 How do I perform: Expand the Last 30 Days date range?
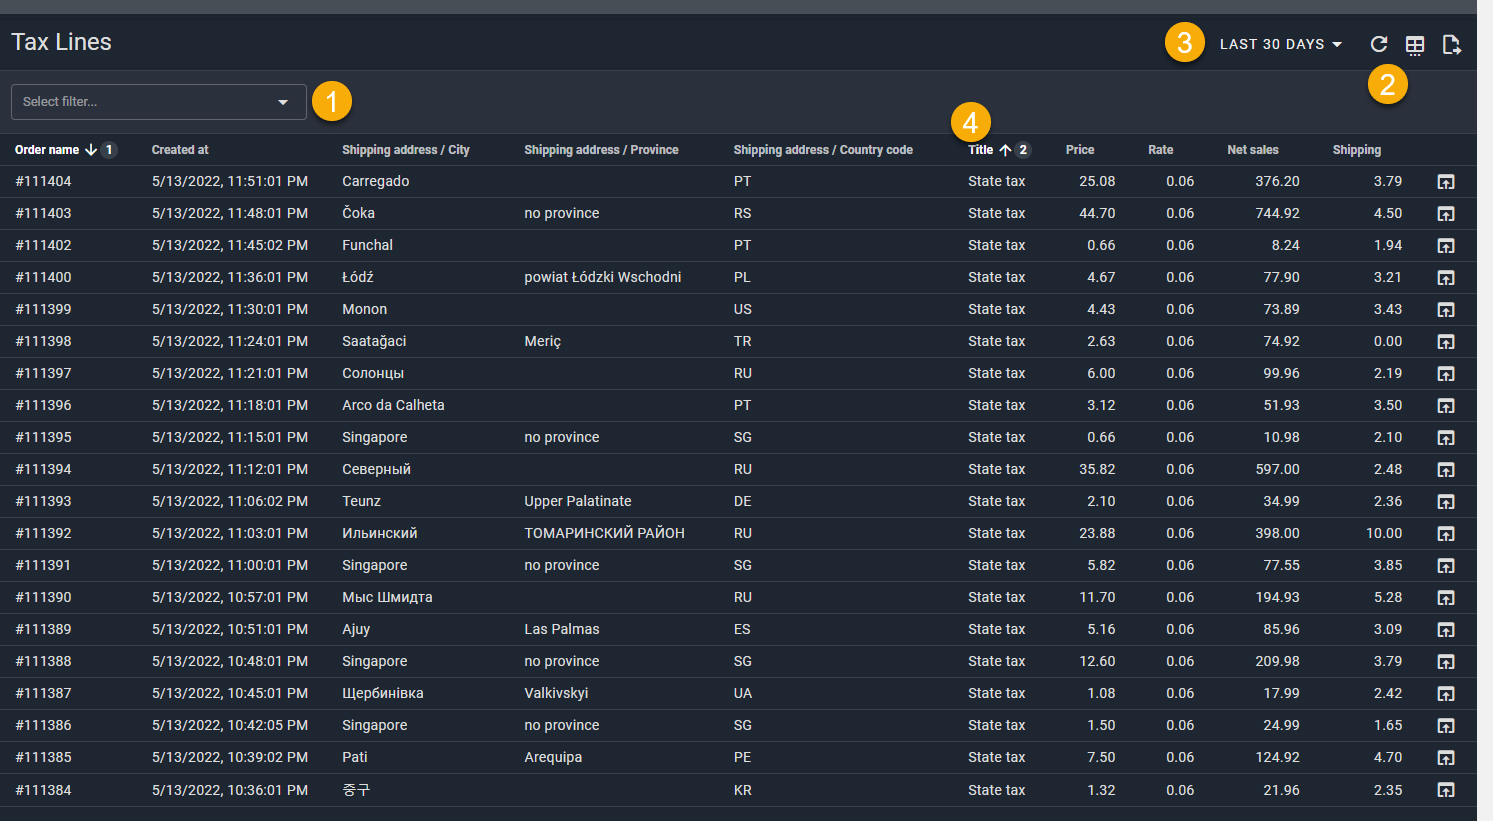pyautogui.click(x=1280, y=44)
